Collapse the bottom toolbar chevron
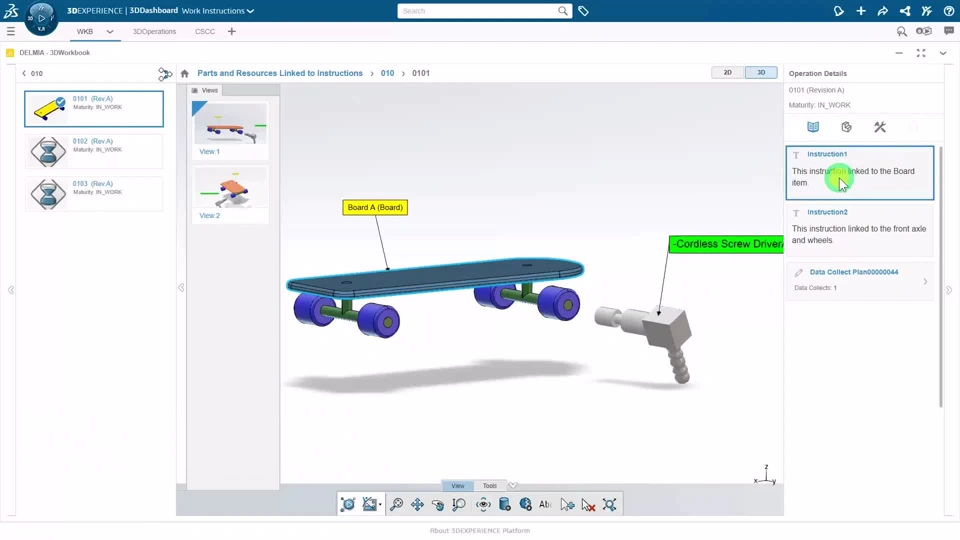960x540 pixels. coord(513,486)
